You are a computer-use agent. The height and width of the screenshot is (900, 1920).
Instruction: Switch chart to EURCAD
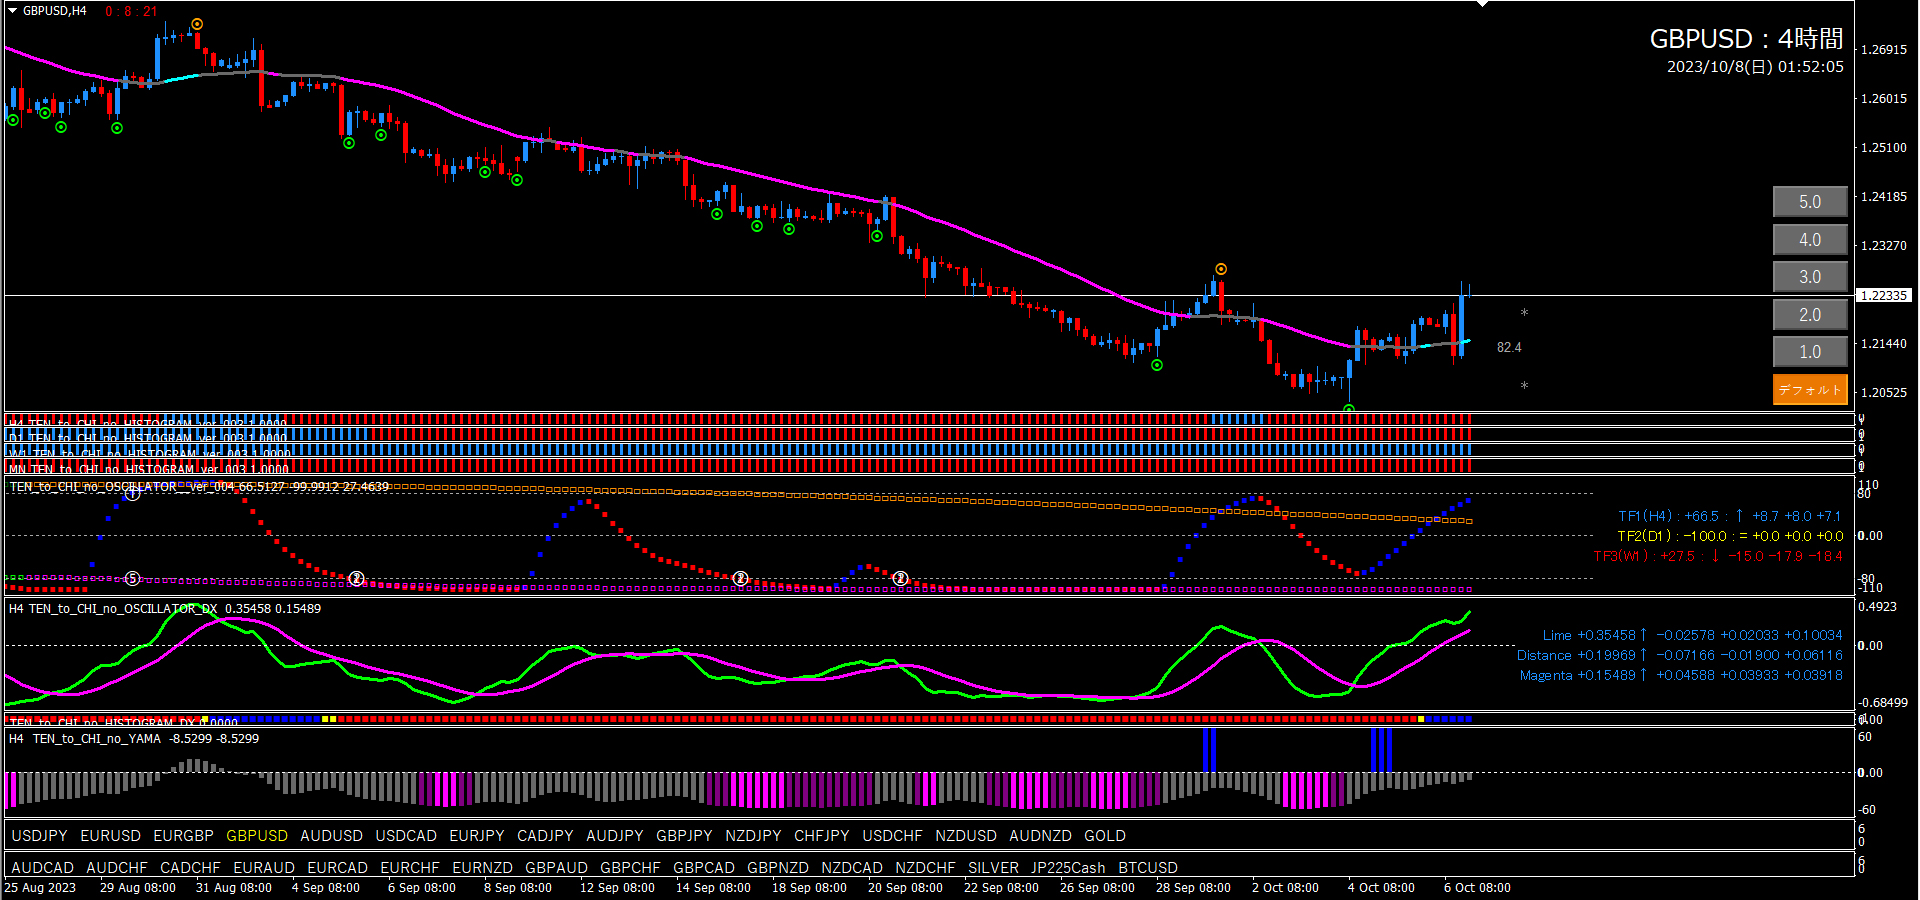(337, 868)
